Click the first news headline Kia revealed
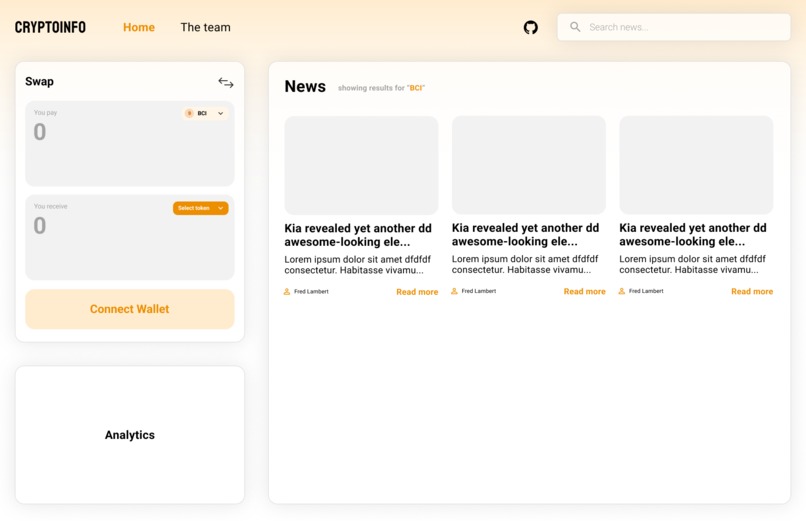The image size is (806, 521). 358,235
